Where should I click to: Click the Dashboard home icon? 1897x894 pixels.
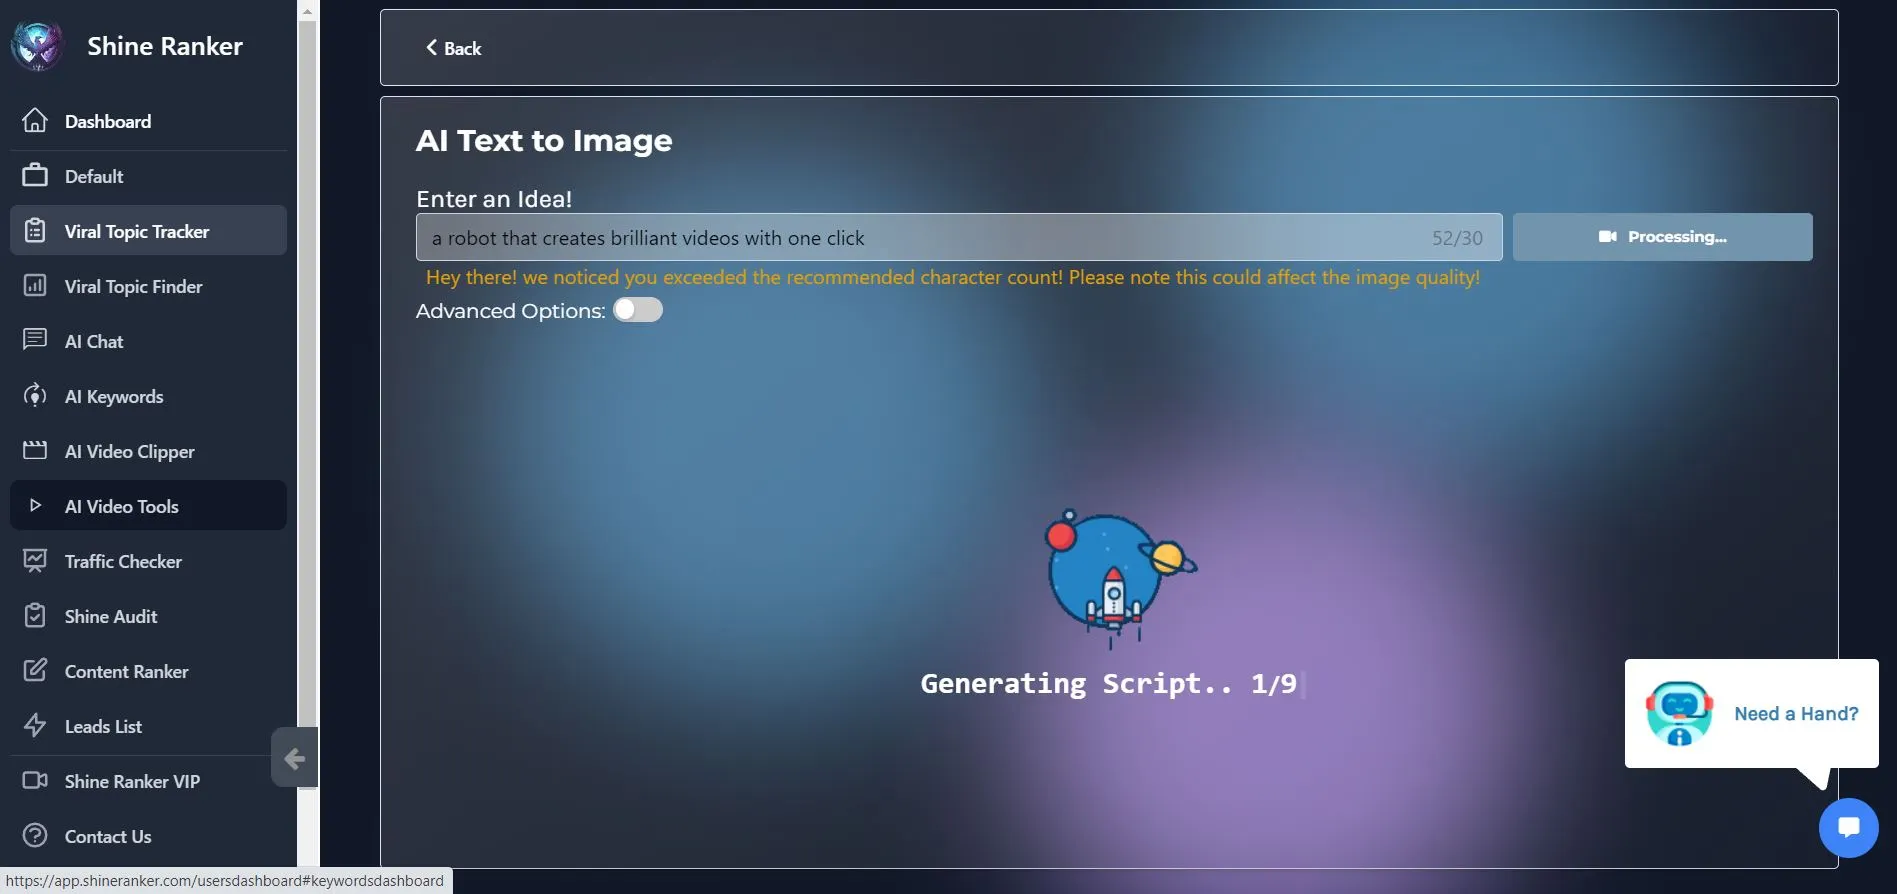35,121
